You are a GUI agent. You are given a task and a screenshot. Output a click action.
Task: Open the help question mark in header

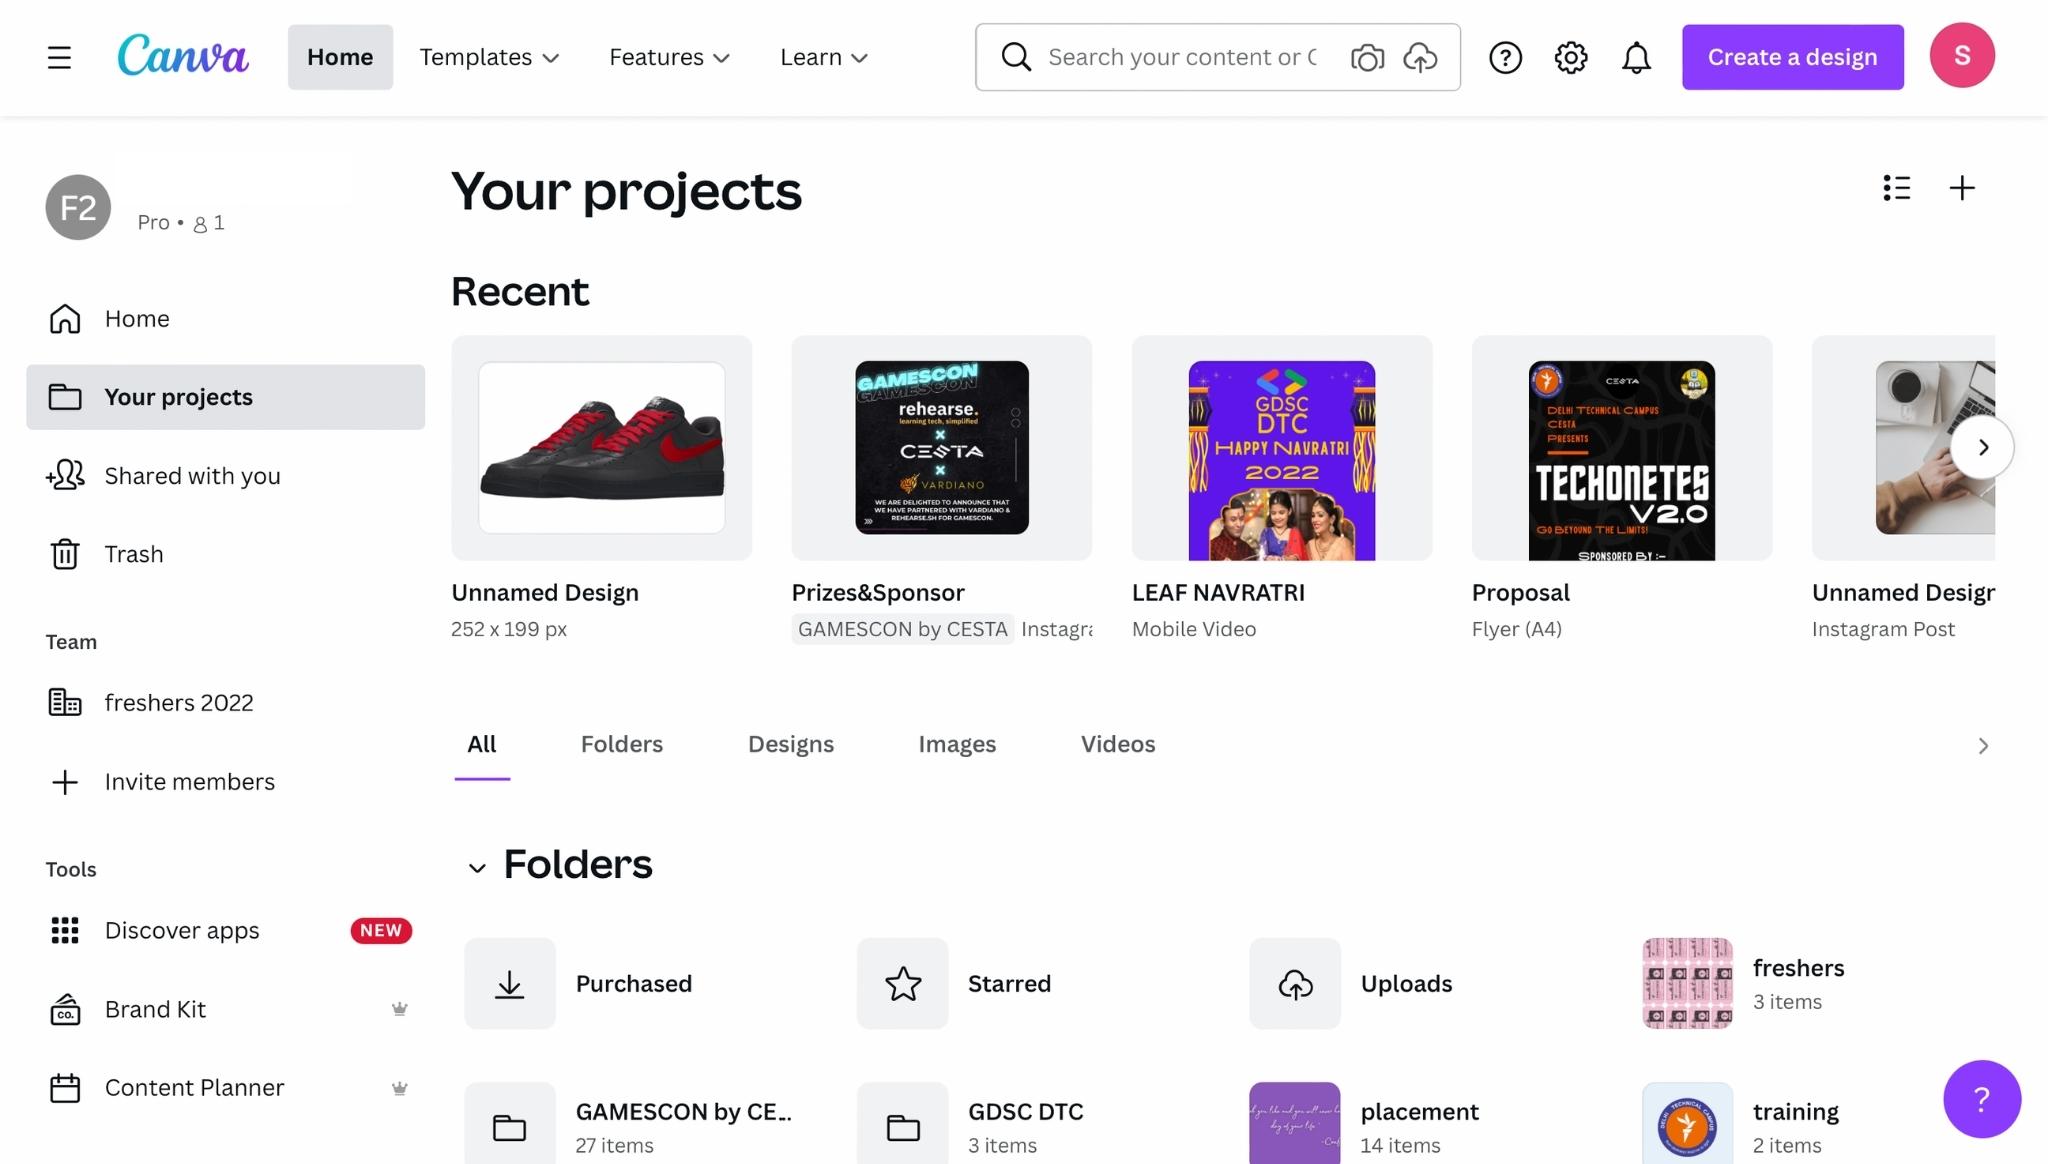pos(1505,57)
